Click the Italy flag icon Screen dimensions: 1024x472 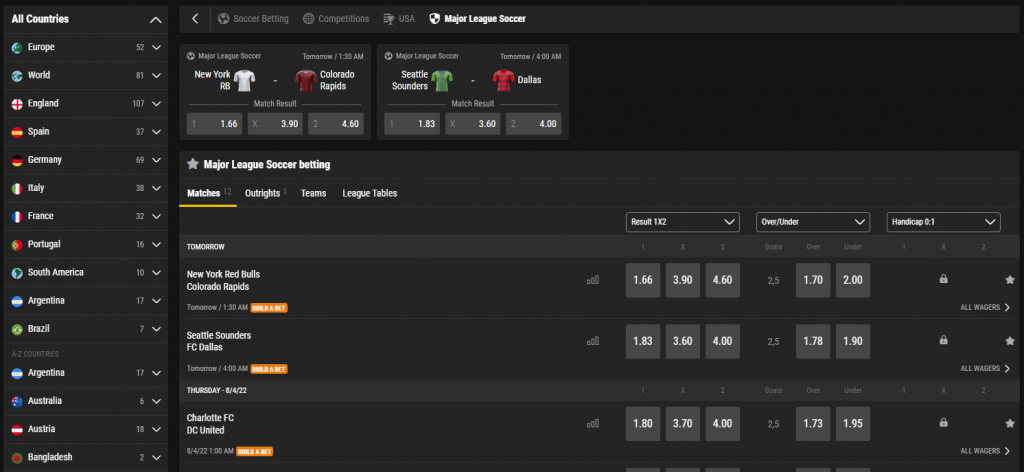pyautogui.click(x=17, y=188)
